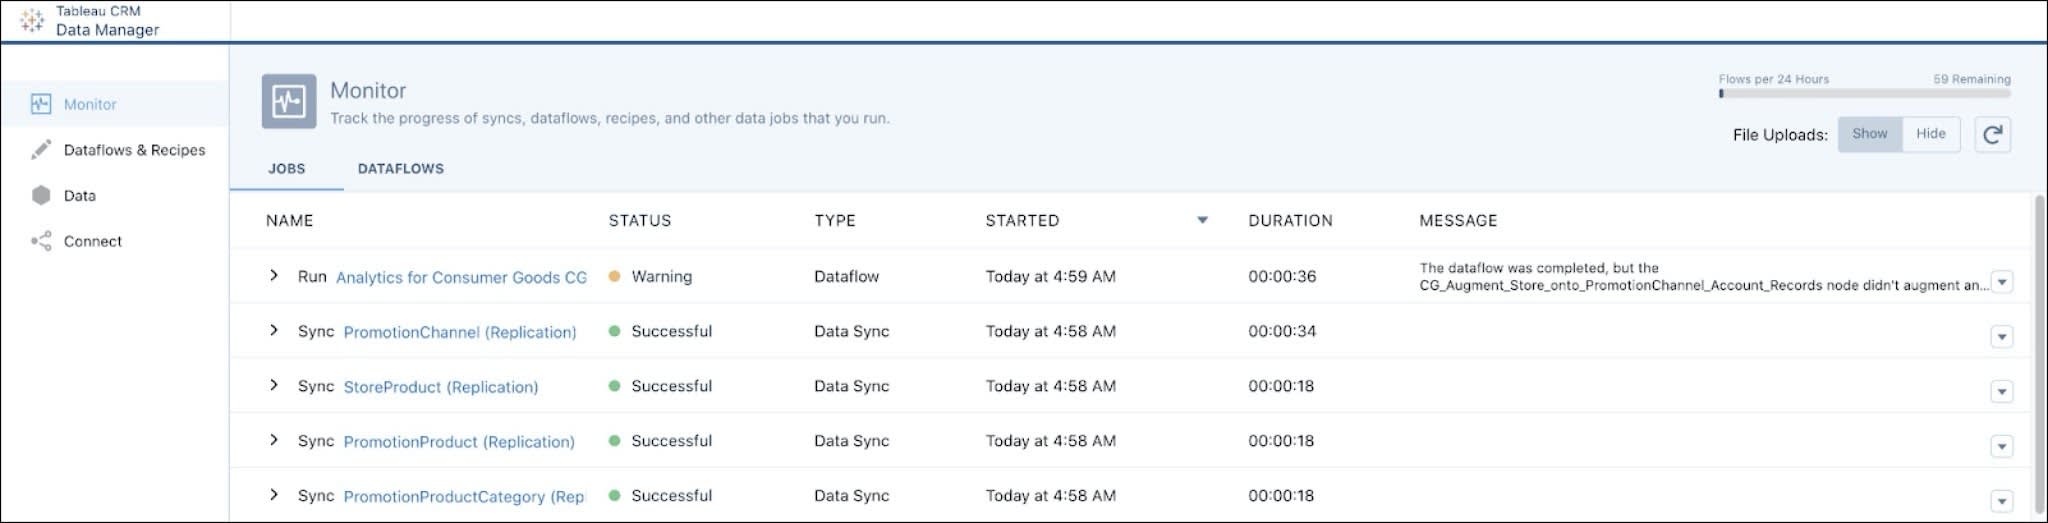Click the large Monitor header icon
Viewport: 2048px width, 523px height.
(x=289, y=101)
